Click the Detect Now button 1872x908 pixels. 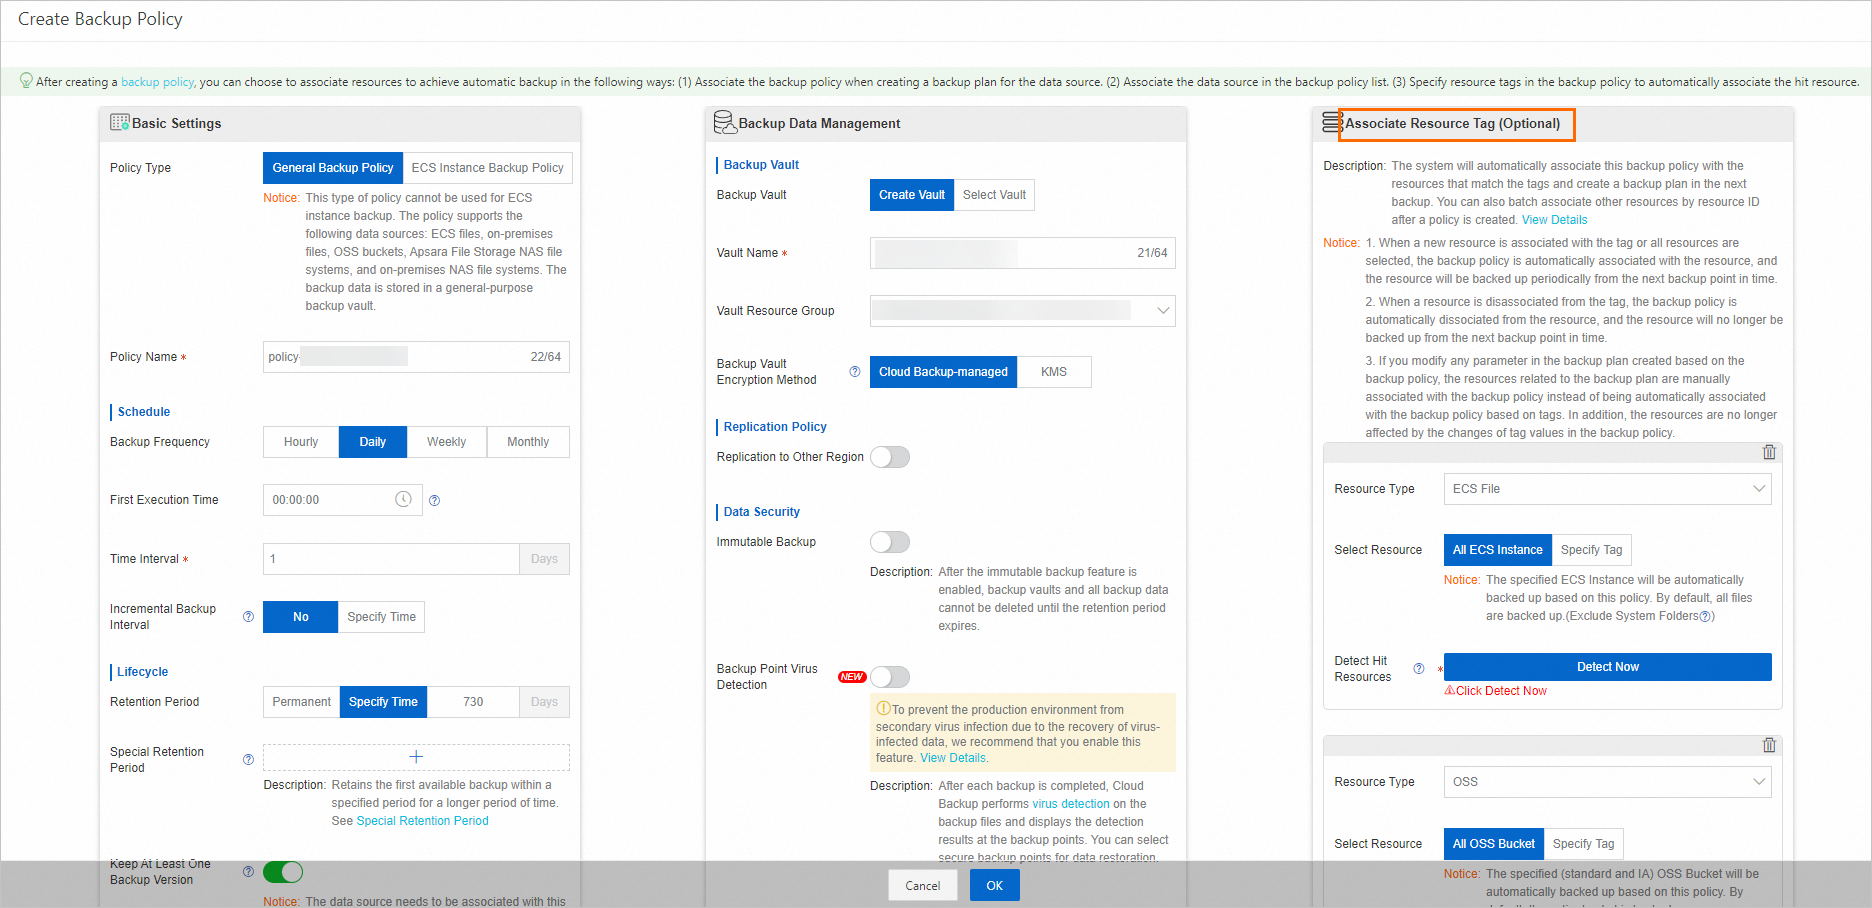click(1607, 667)
